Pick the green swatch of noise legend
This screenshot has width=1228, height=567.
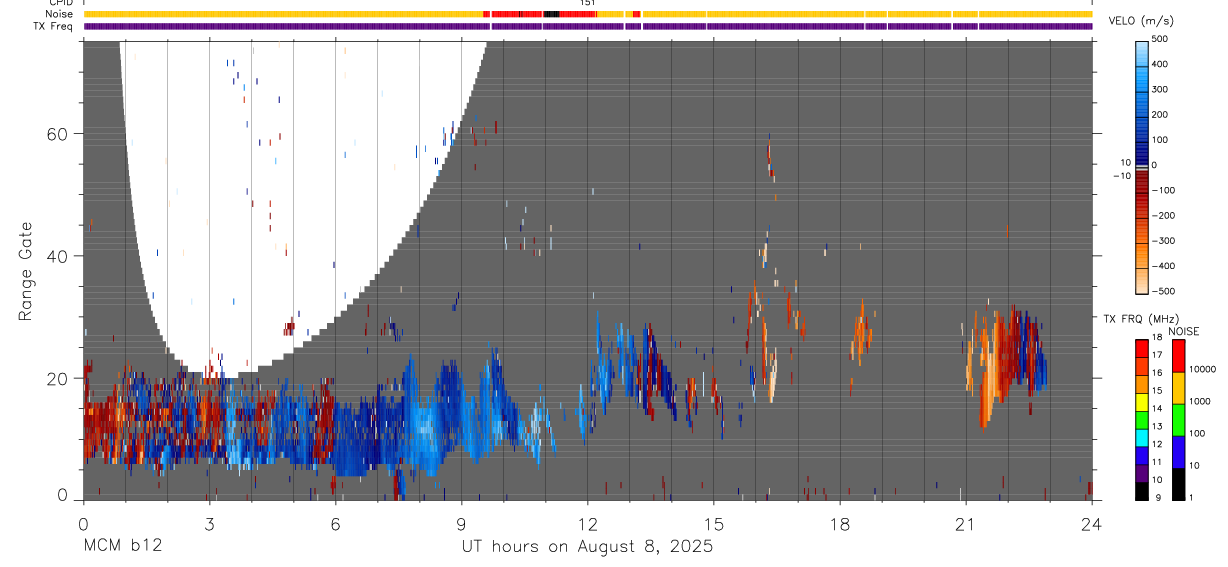coord(1179,419)
